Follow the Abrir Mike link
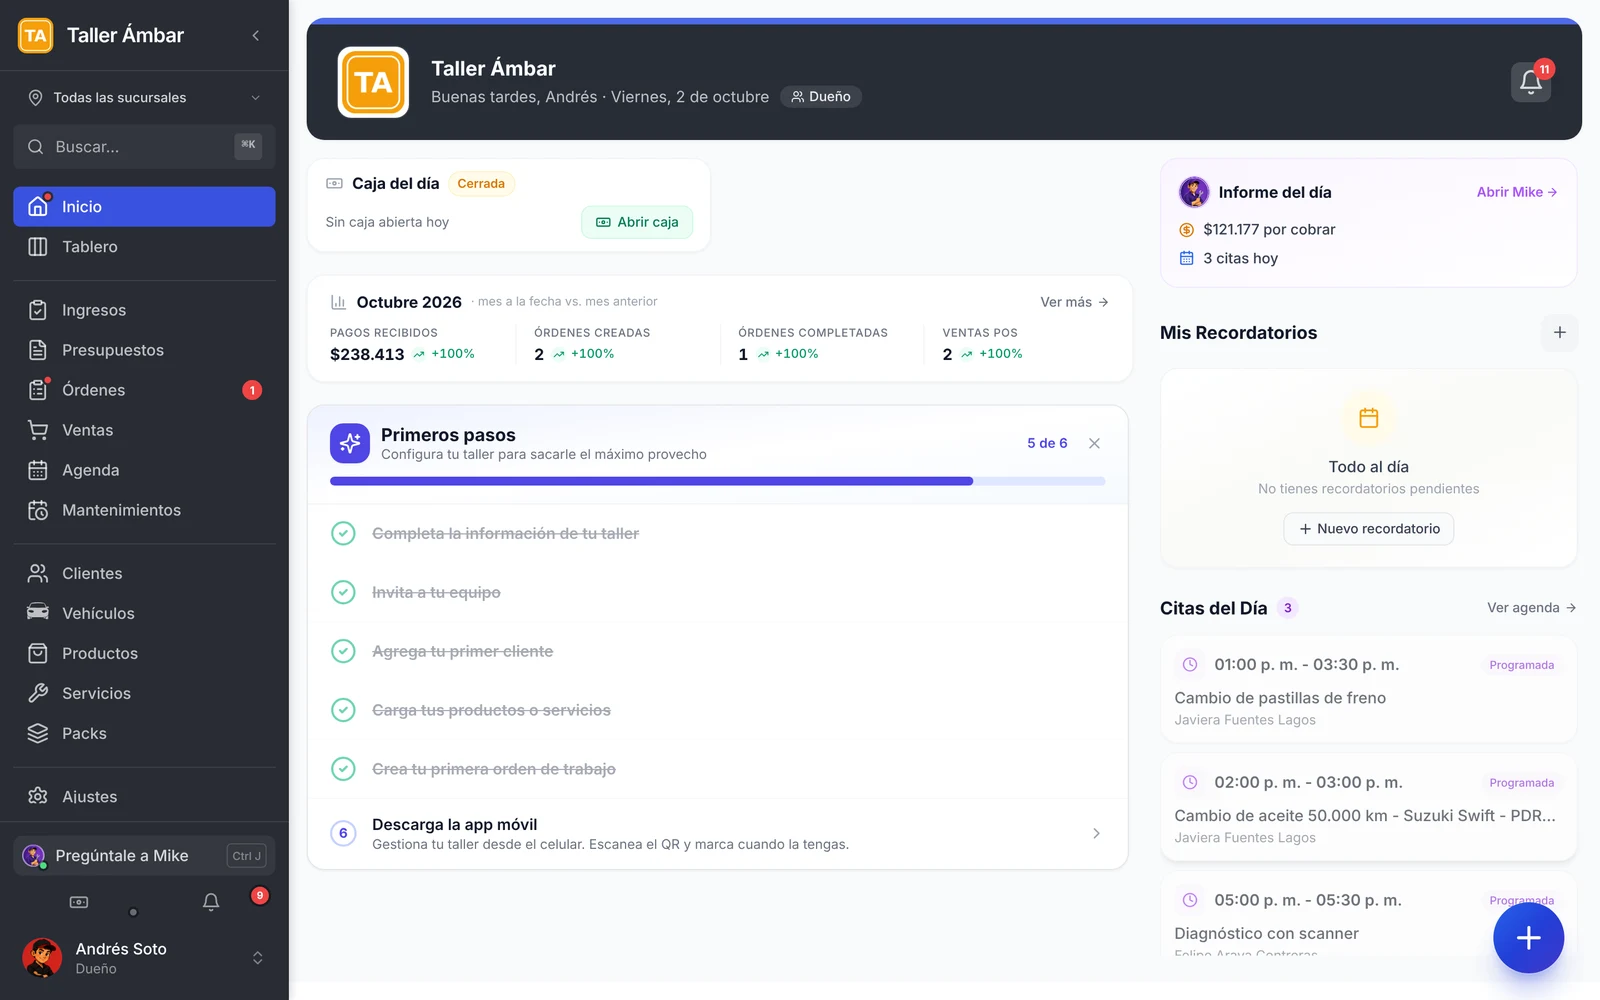This screenshot has height=1000, width=1600. pos(1517,192)
